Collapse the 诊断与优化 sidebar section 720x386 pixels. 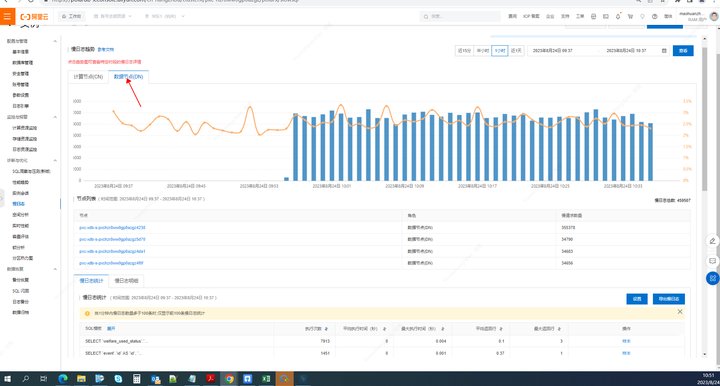[x=55, y=161]
